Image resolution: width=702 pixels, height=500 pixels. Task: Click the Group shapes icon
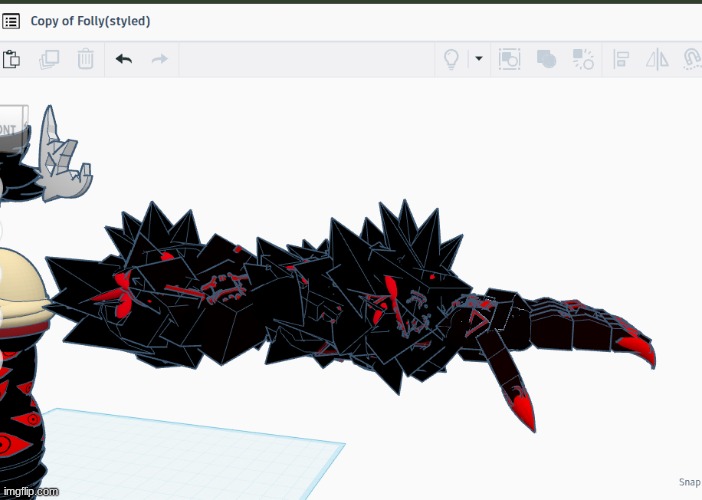(546, 59)
